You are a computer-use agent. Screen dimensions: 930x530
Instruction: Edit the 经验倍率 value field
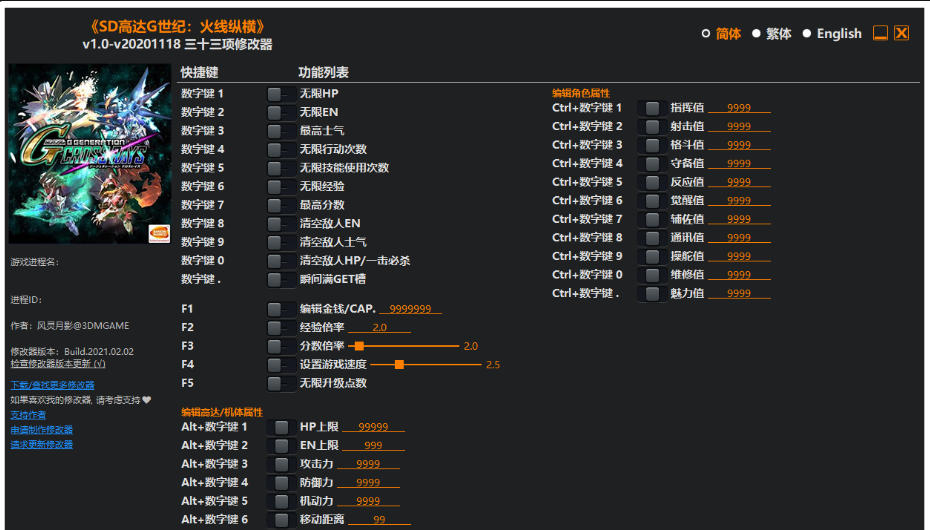point(380,327)
